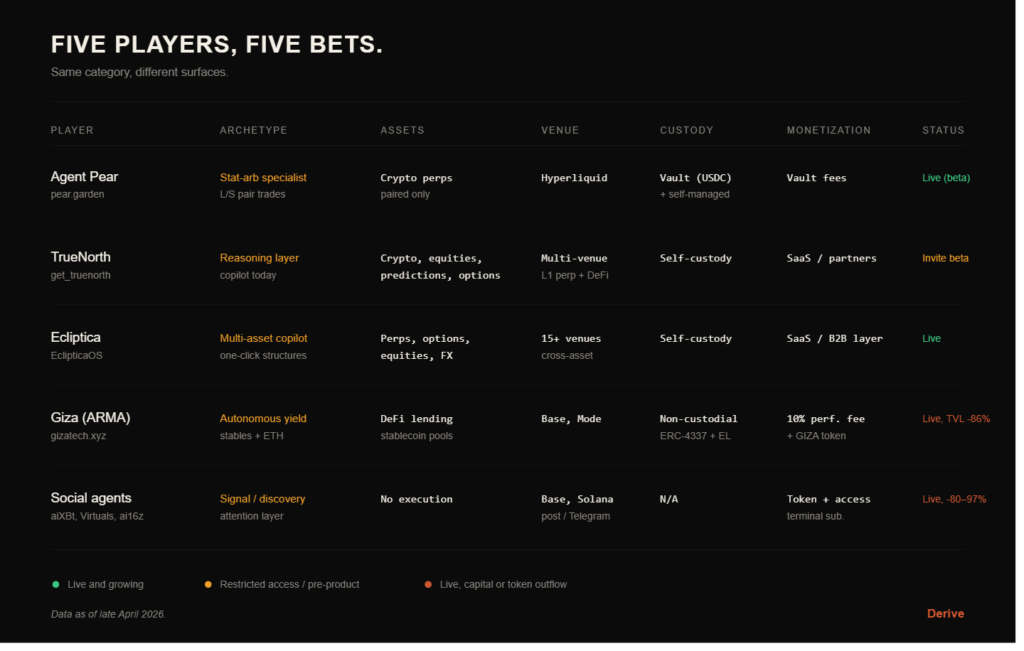Open the pear.garden link under Agent Pear

pyautogui.click(x=78, y=194)
